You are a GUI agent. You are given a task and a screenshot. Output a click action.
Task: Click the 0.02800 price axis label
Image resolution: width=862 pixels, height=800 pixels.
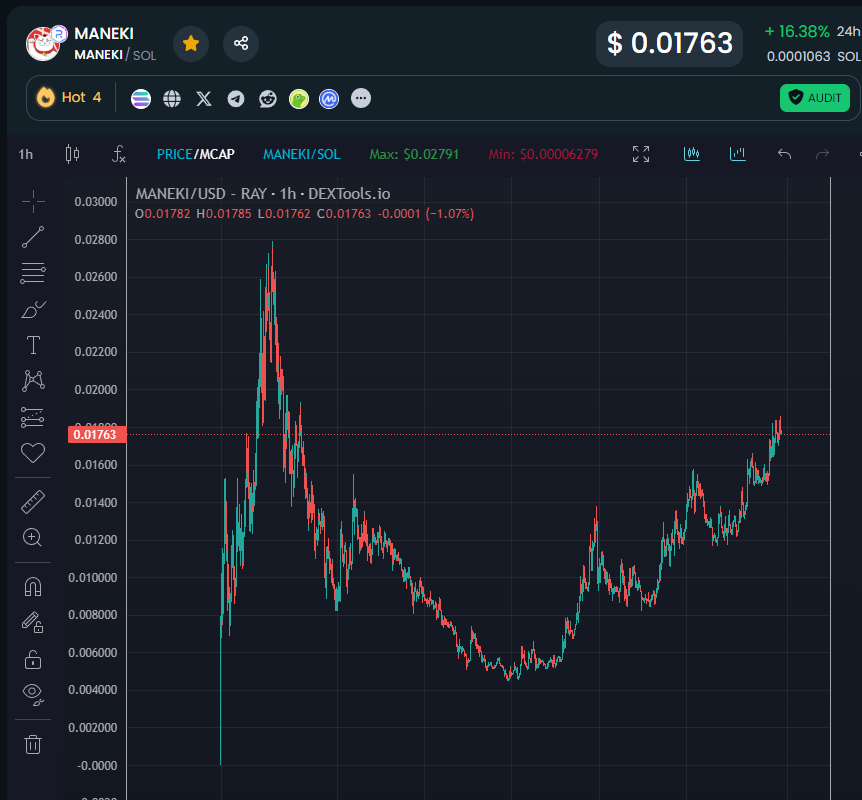click(x=96, y=240)
